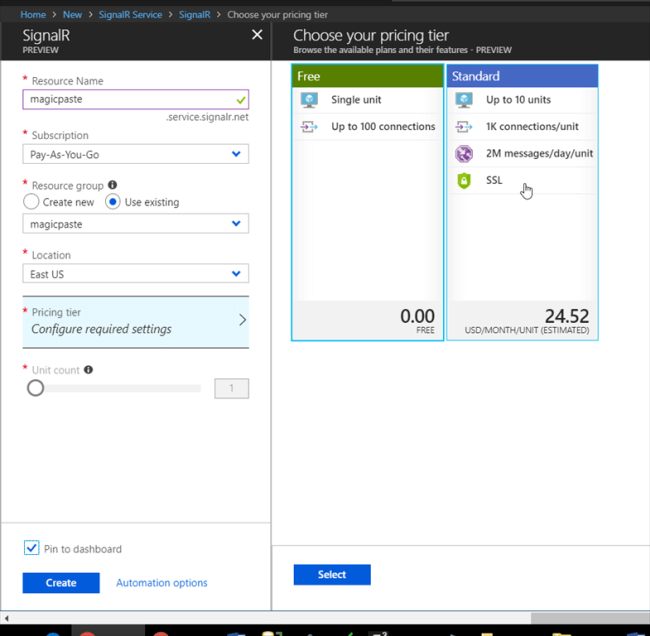Click the Unit count slider handle
This screenshot has width=650, height=636.
coord(36,388)
